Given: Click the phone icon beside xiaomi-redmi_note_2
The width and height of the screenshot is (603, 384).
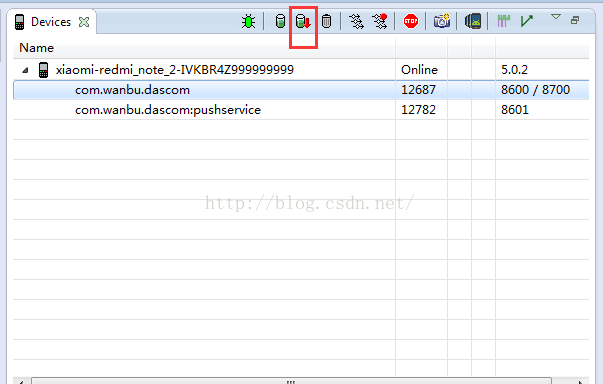Looking at the screenshot, I should tap(43, 70).
